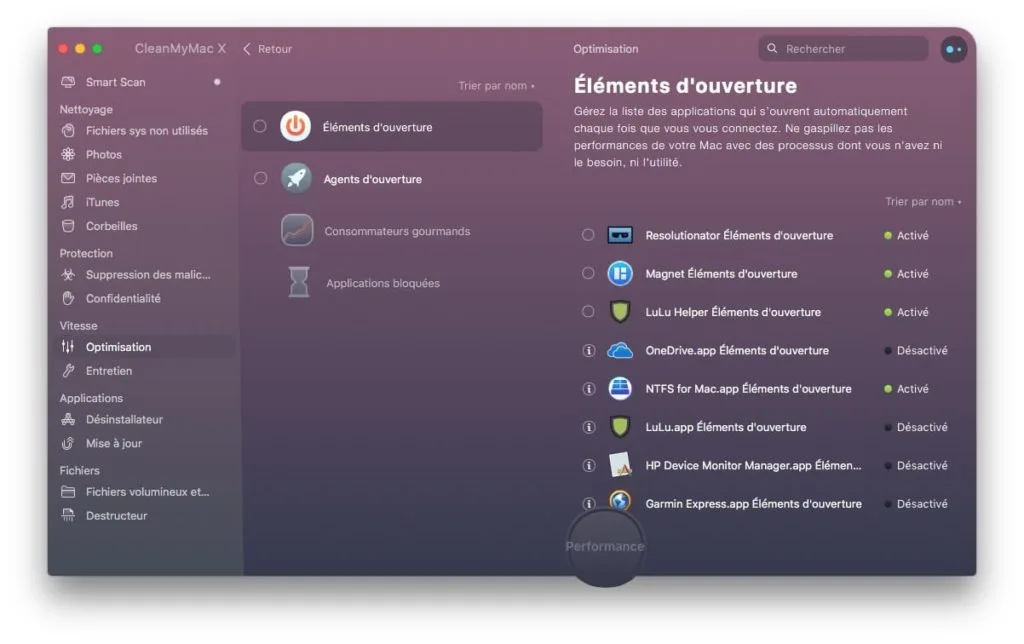Go back with Retour button
1024x644 pixels.
[267, 49]
